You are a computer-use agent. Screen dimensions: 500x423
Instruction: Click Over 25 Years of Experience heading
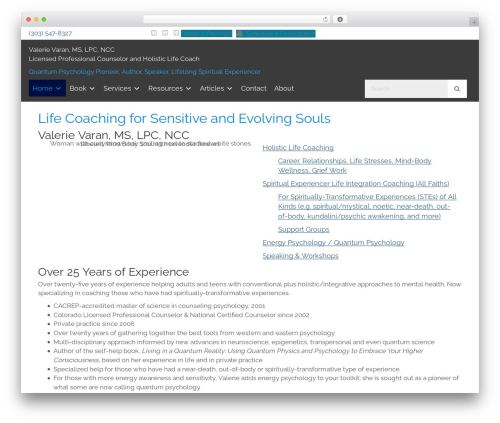(x=113, y=272)
